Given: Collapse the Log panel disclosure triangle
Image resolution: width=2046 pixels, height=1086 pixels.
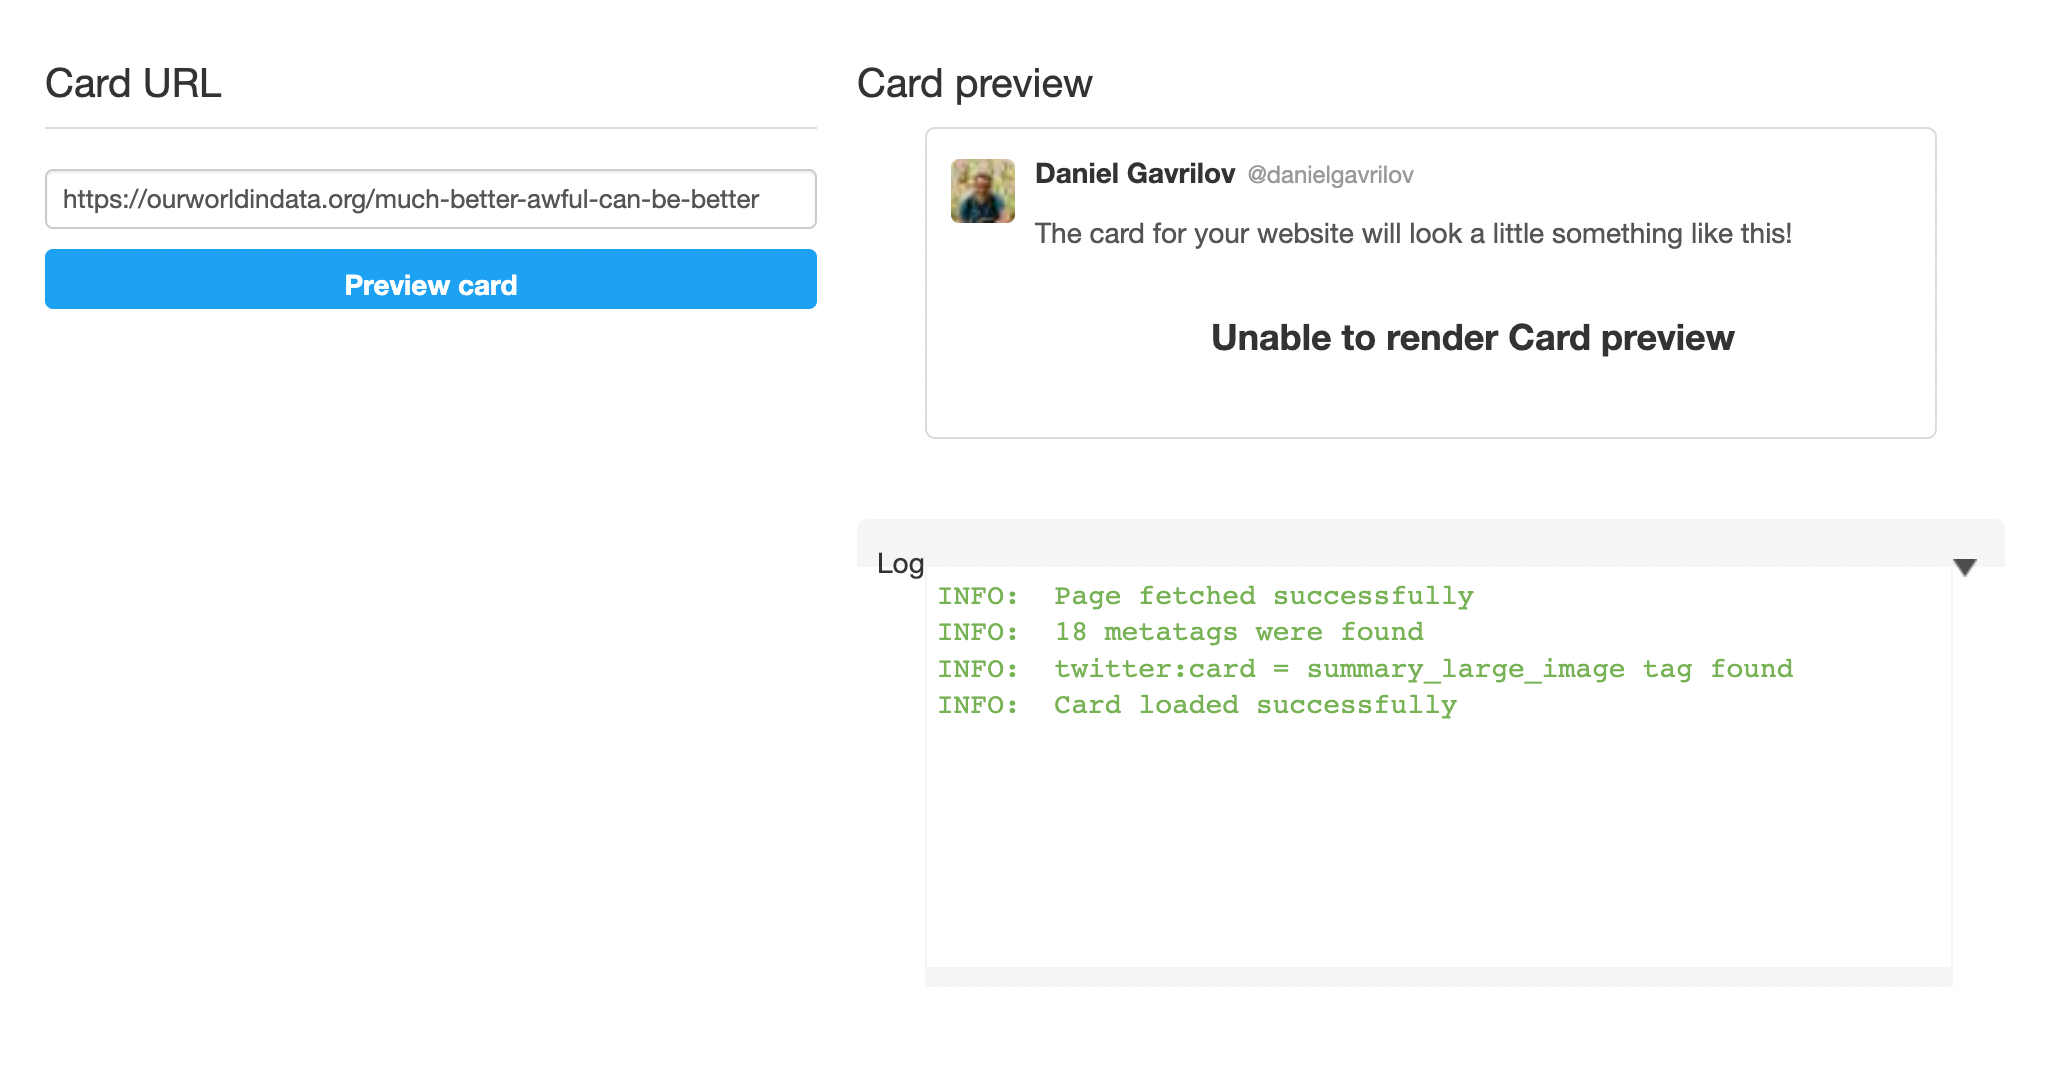Looking at the screenshot, I should point(1963,566).
